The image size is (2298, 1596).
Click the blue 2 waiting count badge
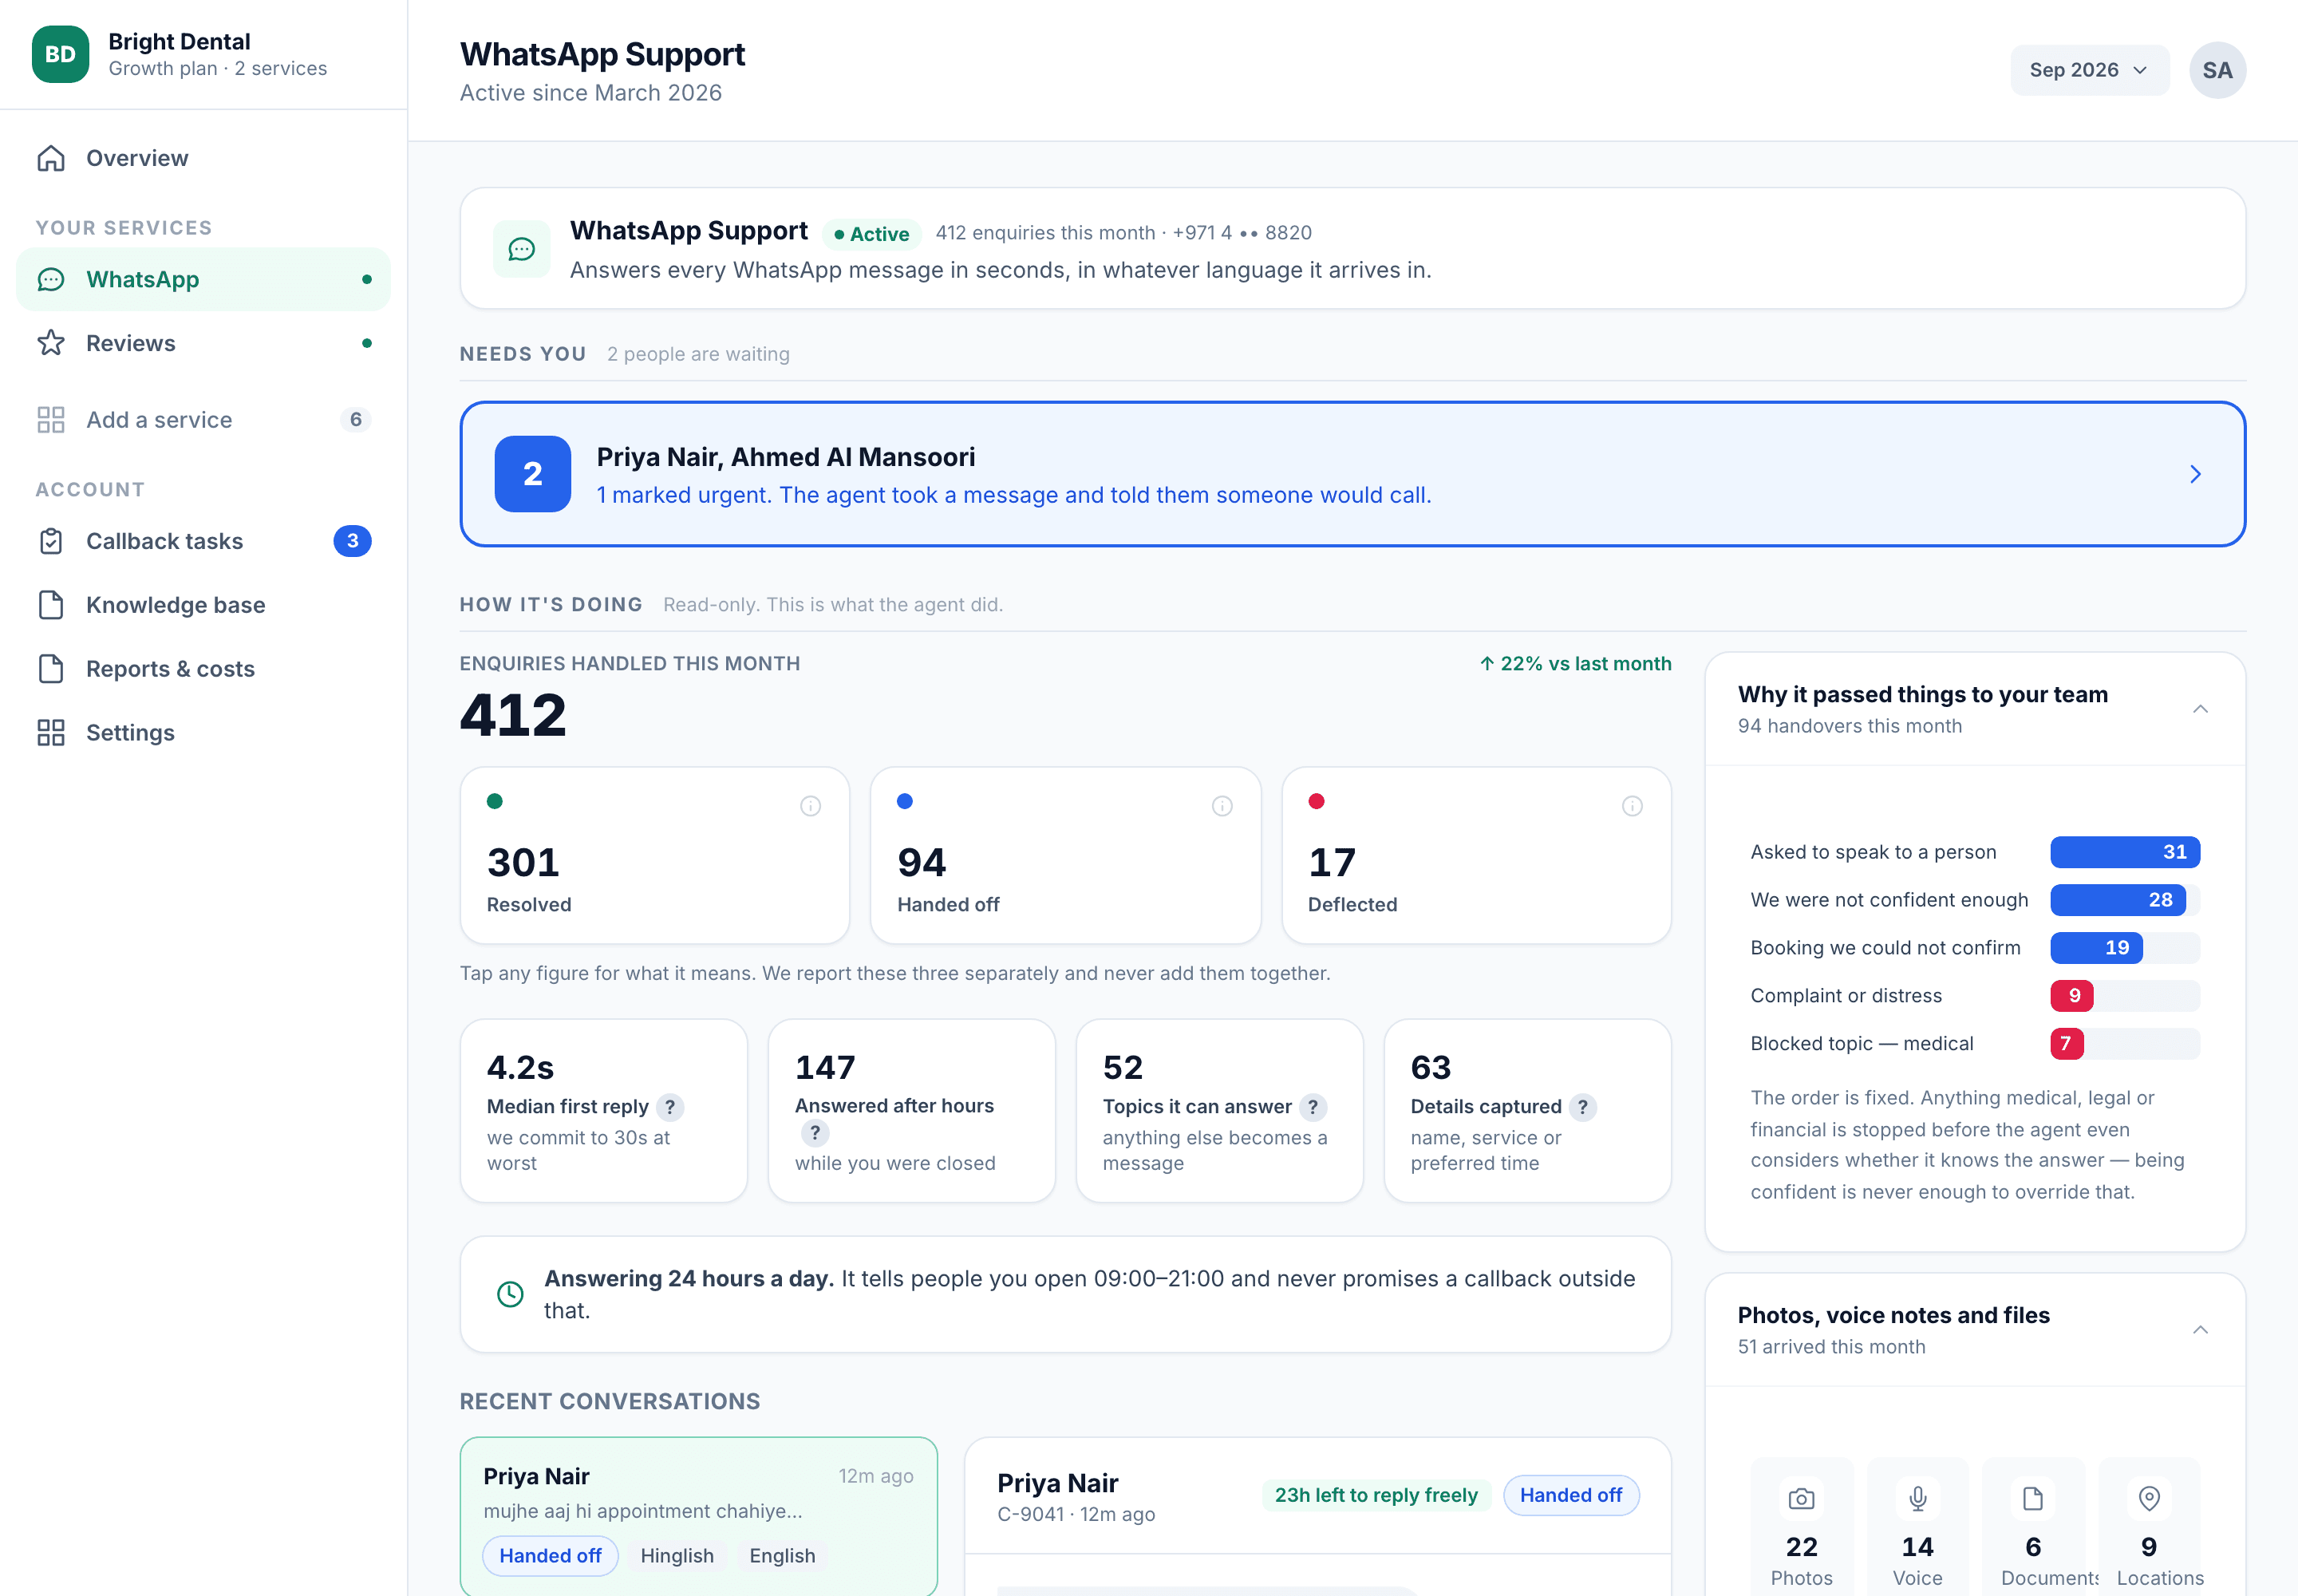coord(533,474)
